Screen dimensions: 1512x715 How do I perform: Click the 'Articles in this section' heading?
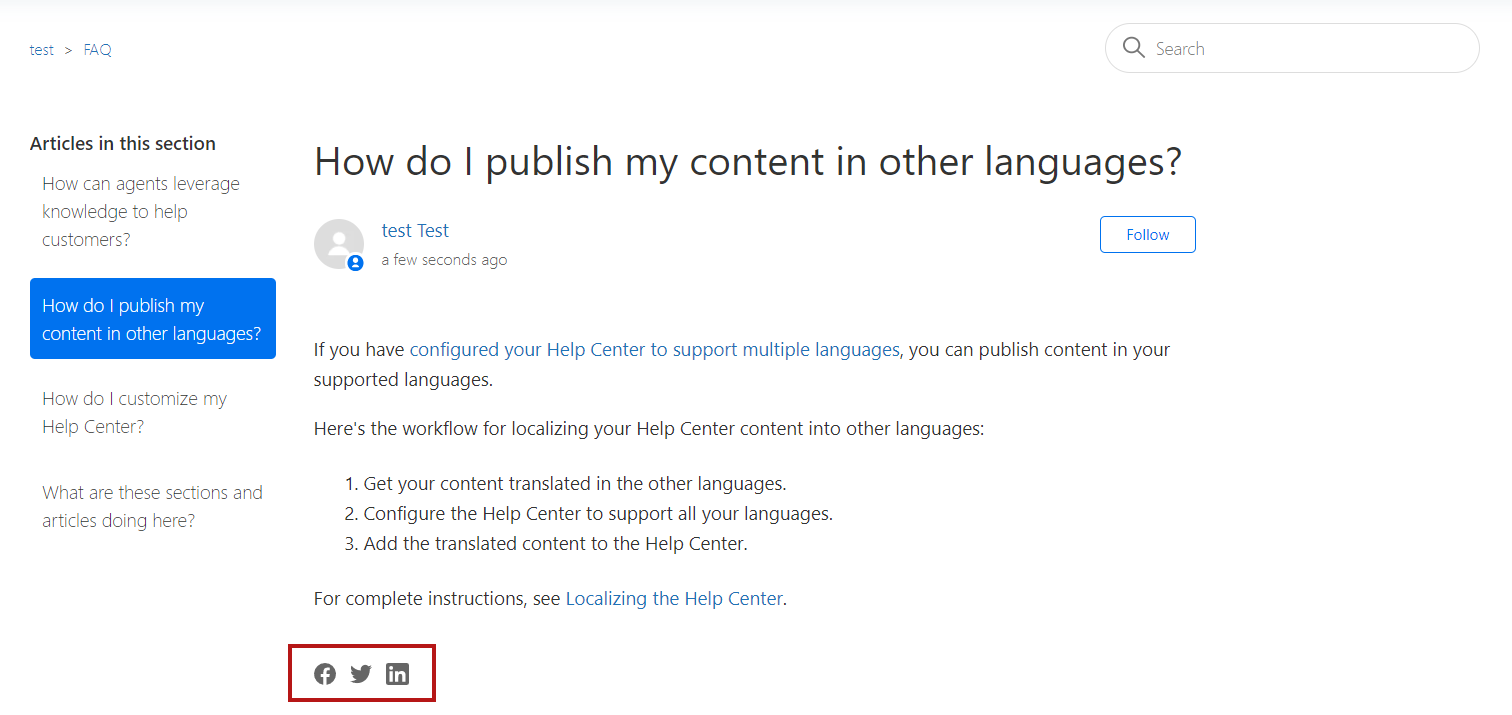tap(123, 144)
